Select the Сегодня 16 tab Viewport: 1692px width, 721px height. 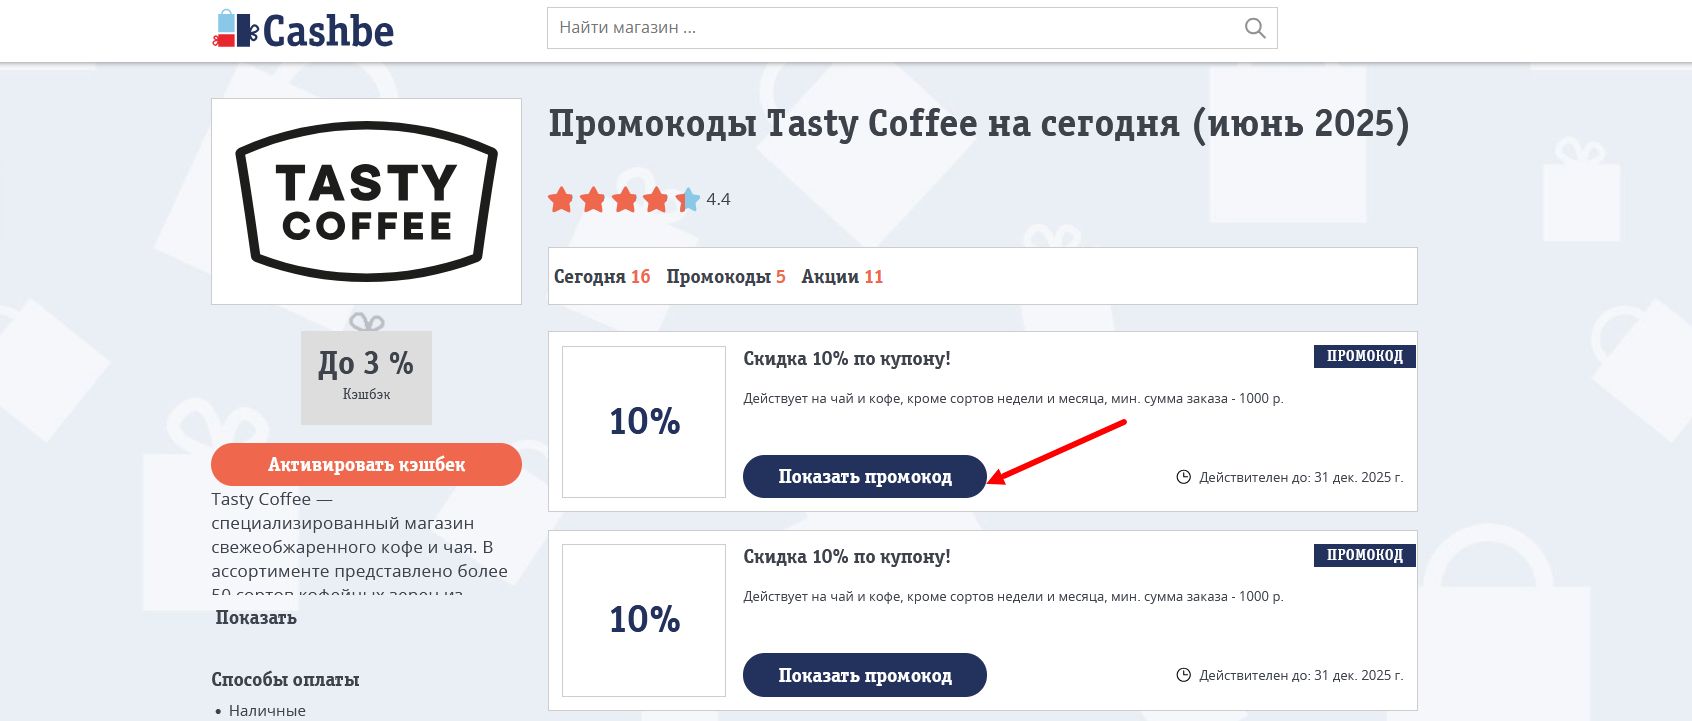[x=602, y=277]
